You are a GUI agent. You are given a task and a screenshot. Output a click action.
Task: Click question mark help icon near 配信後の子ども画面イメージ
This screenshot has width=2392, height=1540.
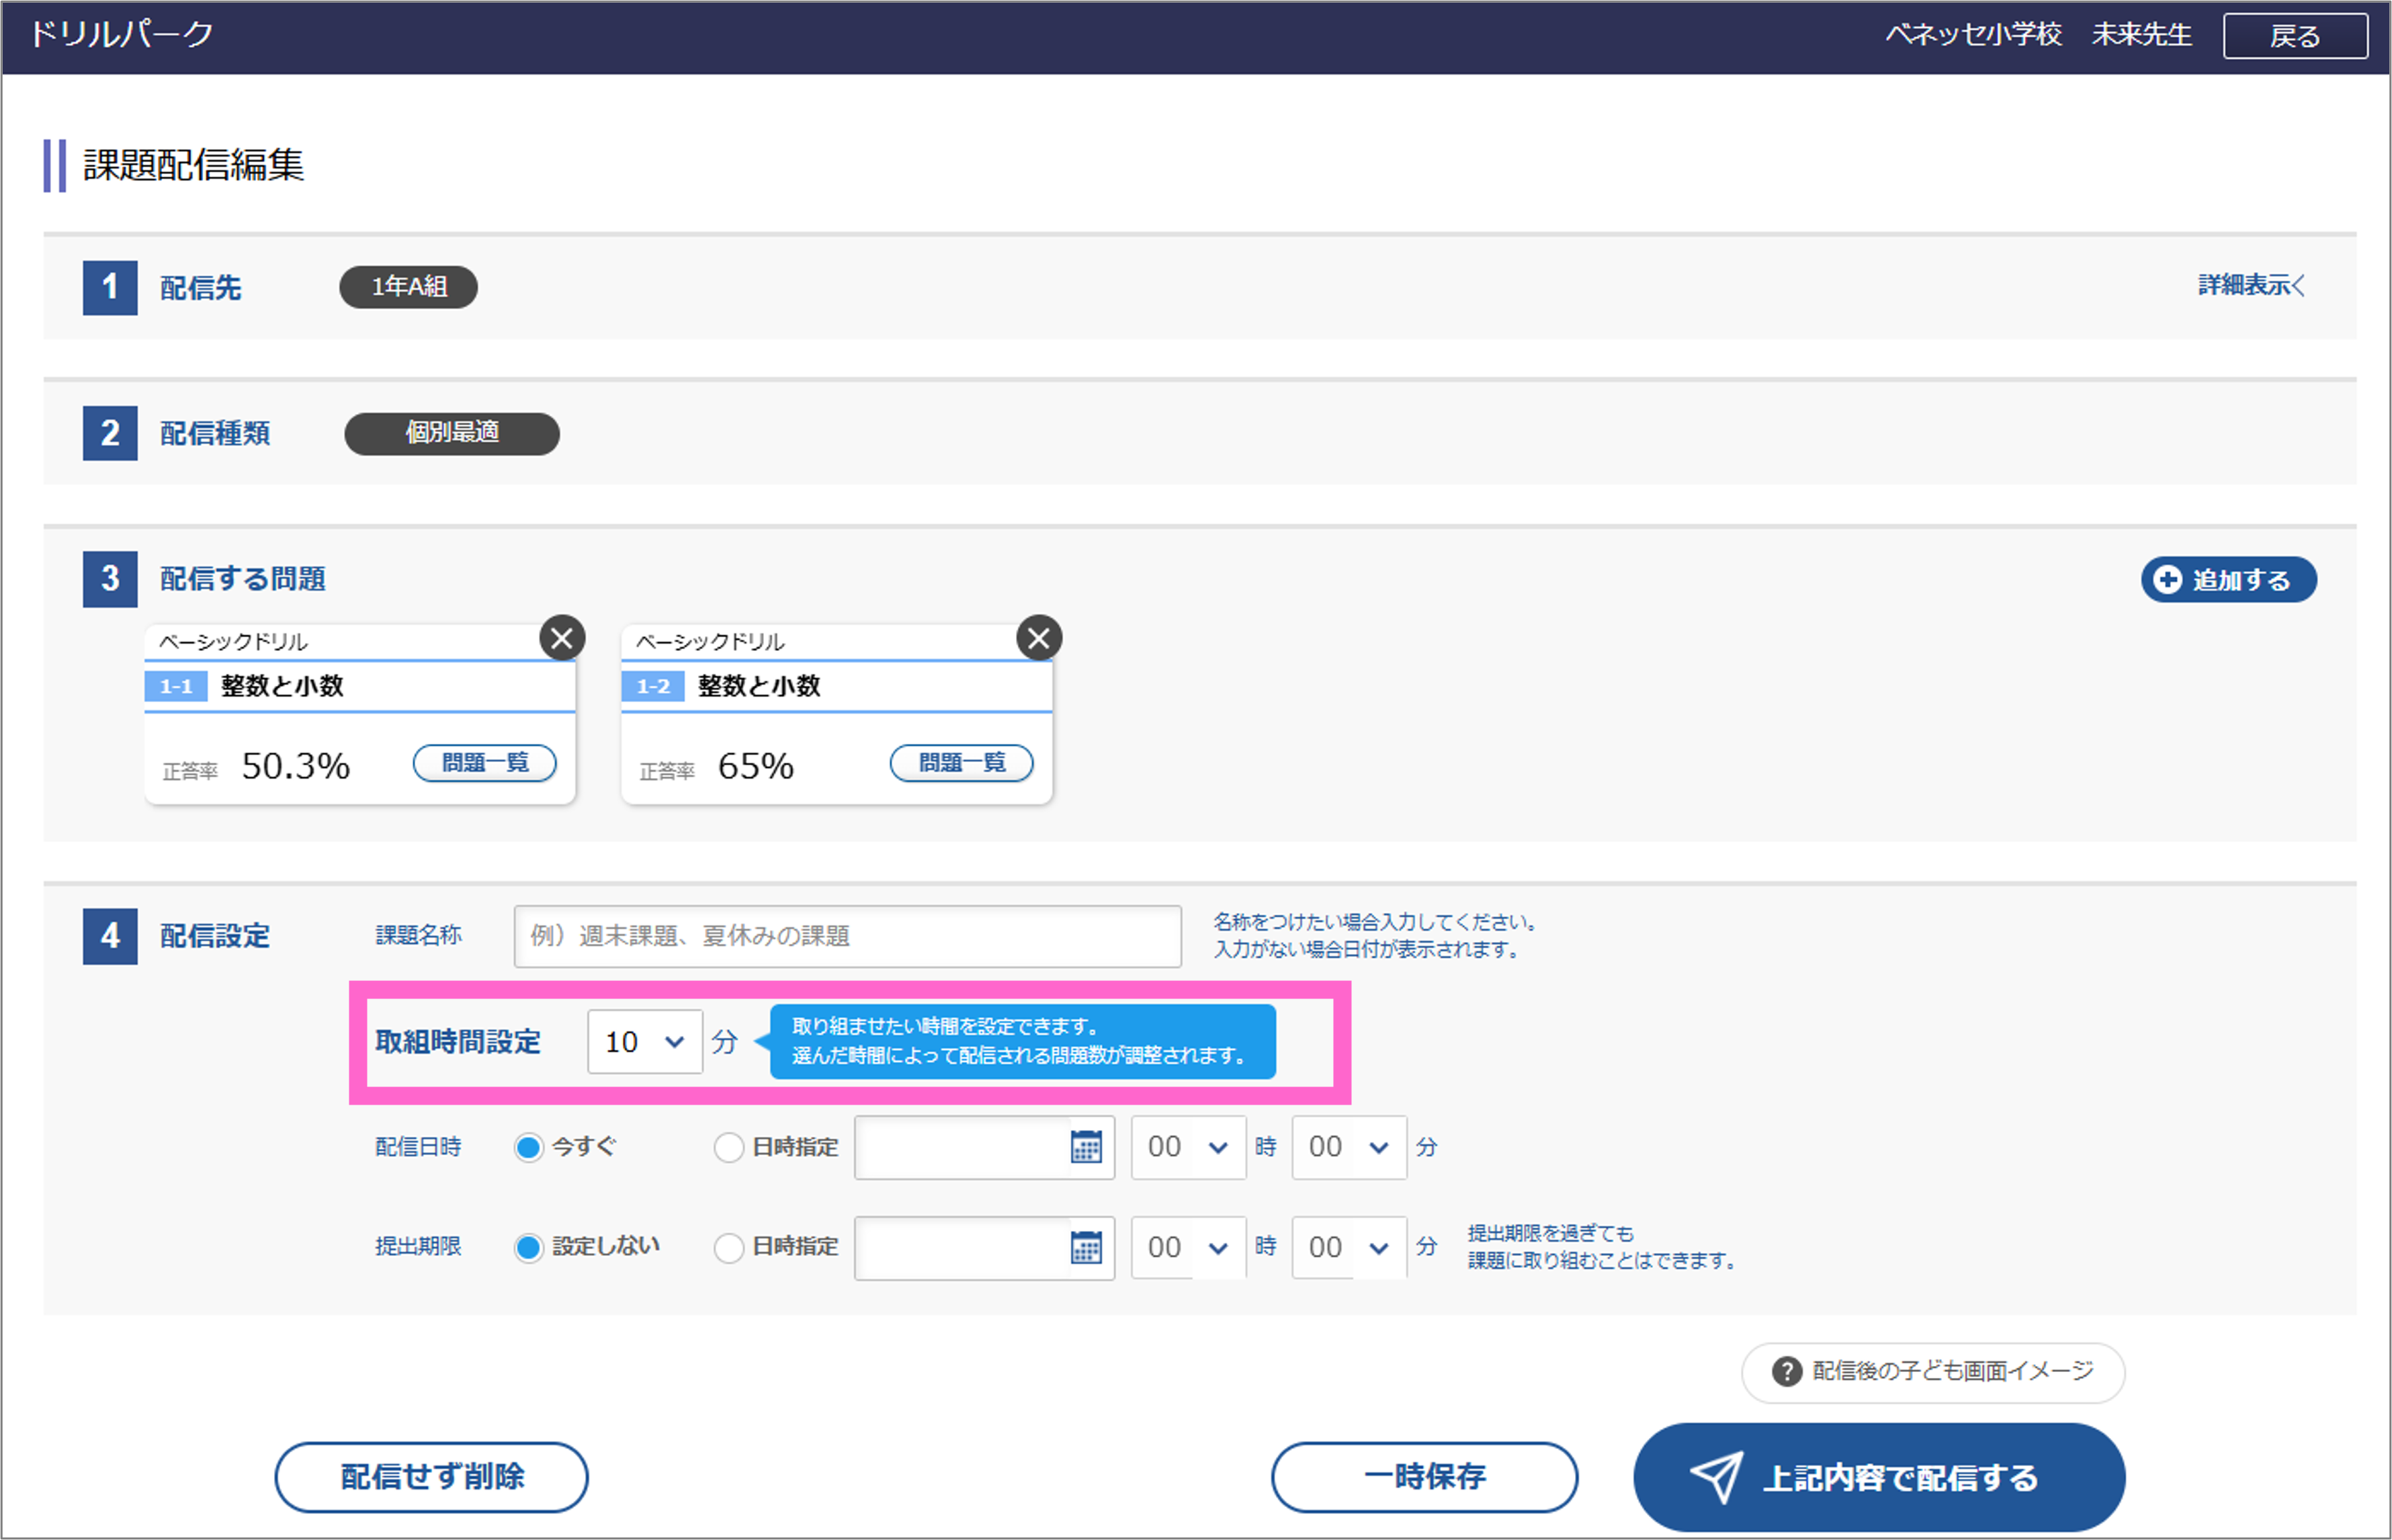tap(1786, 1371)
